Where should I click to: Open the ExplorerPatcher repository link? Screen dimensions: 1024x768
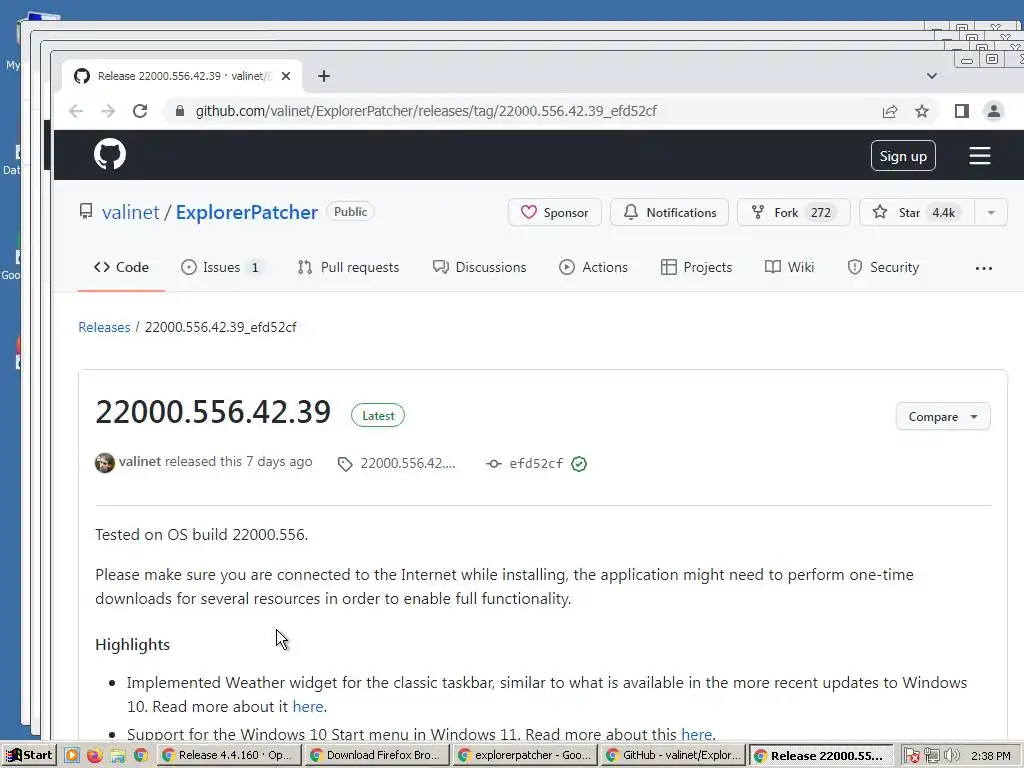coord(247,212)
